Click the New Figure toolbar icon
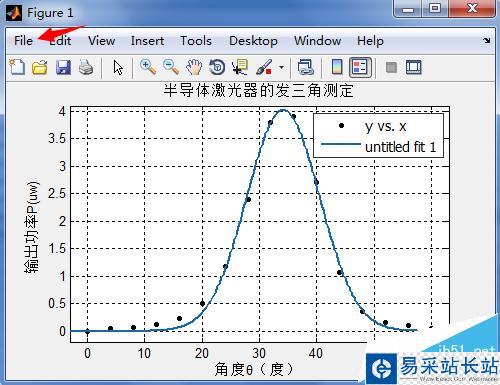 (x=17, y=67)
